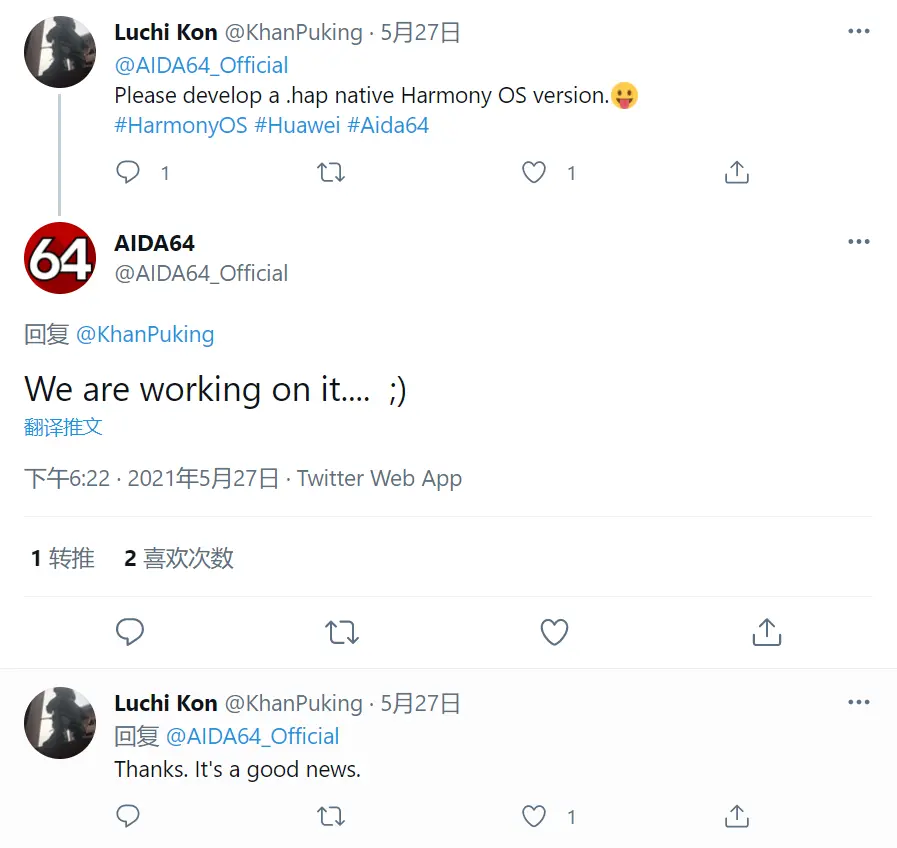Click the 翻译推文 translate link
Viewport: 897px width, 848px height.
[63, 427]
